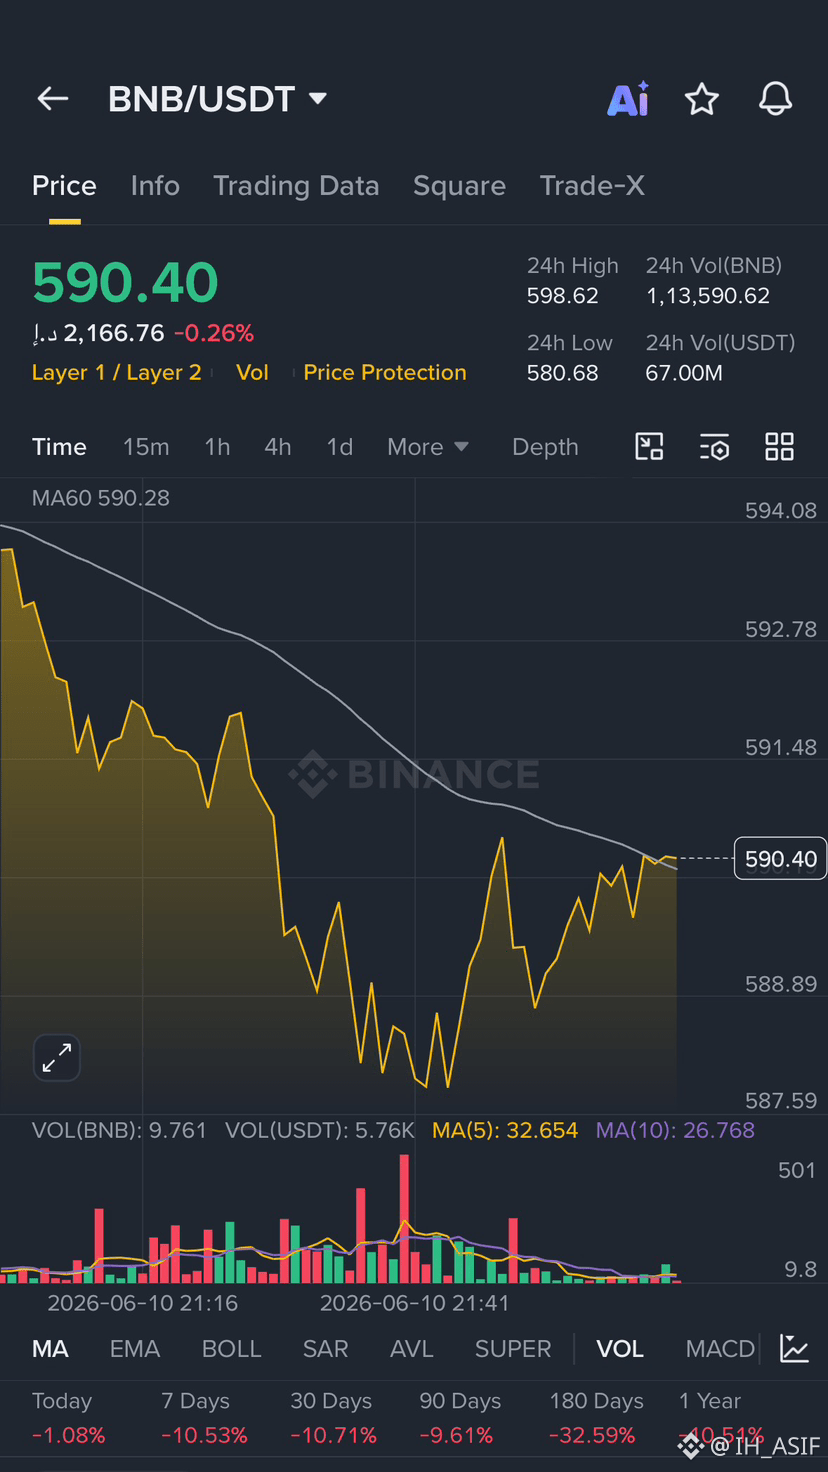Tap the Layer 1 / Layer 2 tag

[117, 373]
